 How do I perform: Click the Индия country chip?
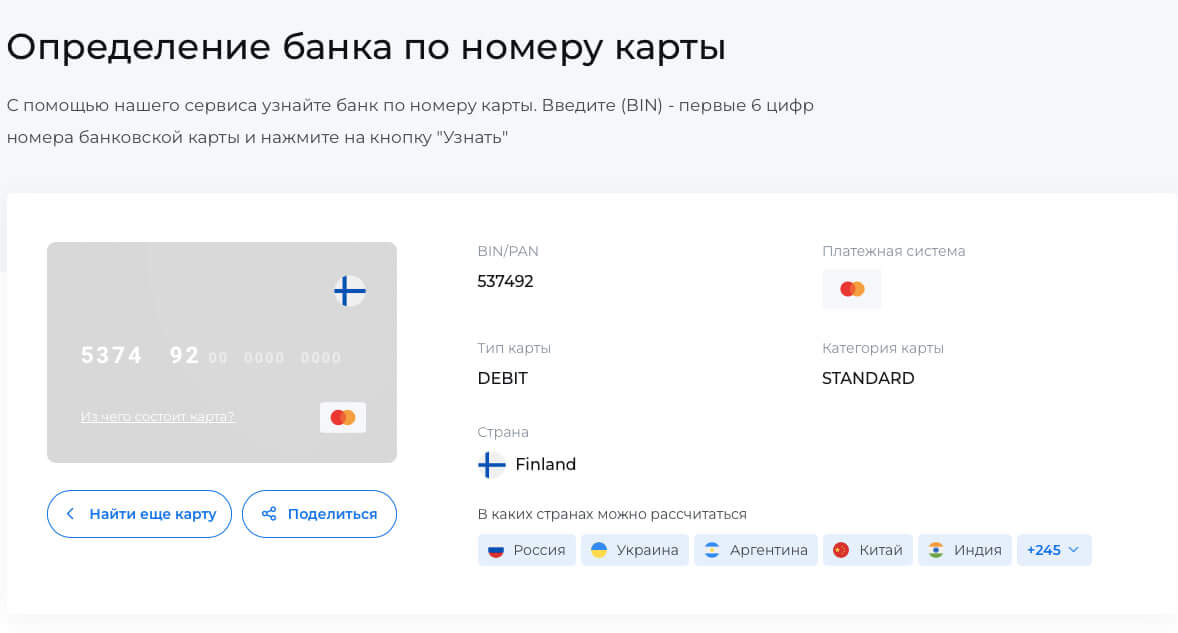point(965,549)
